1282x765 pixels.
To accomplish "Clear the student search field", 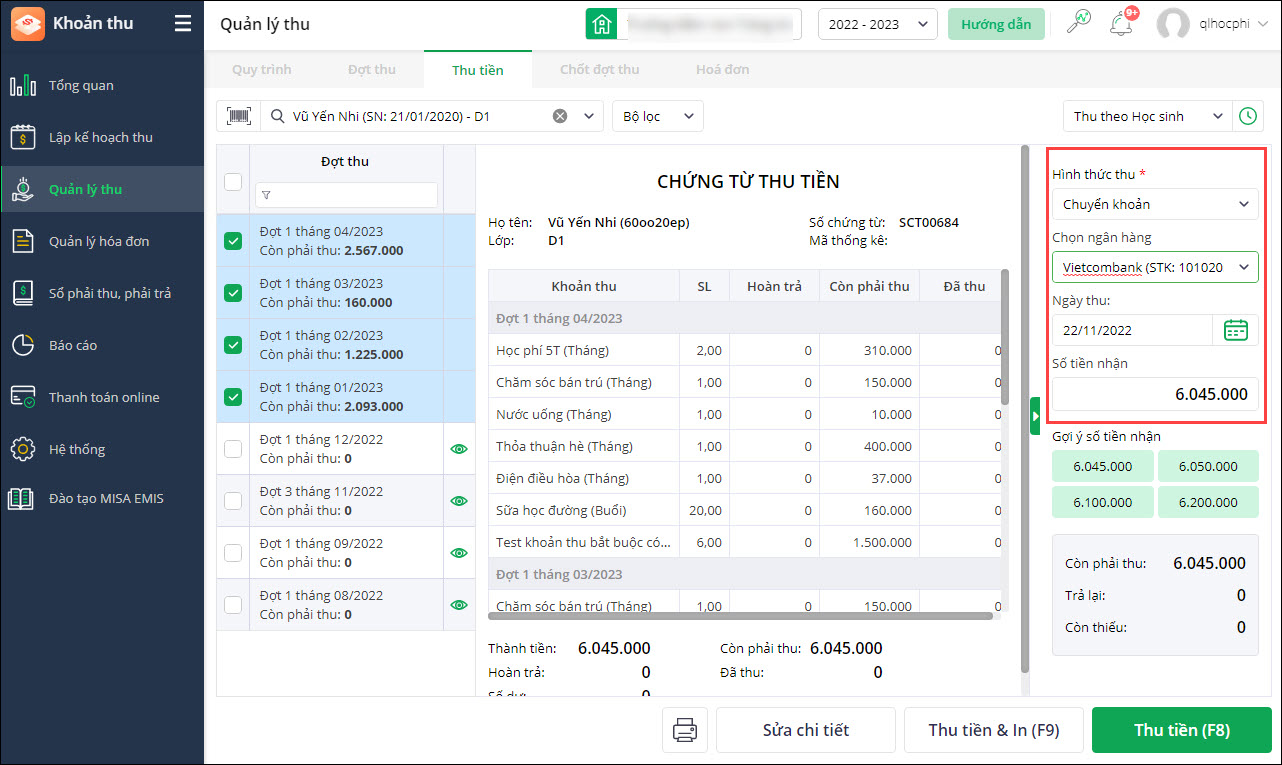I will coord(560,116).
